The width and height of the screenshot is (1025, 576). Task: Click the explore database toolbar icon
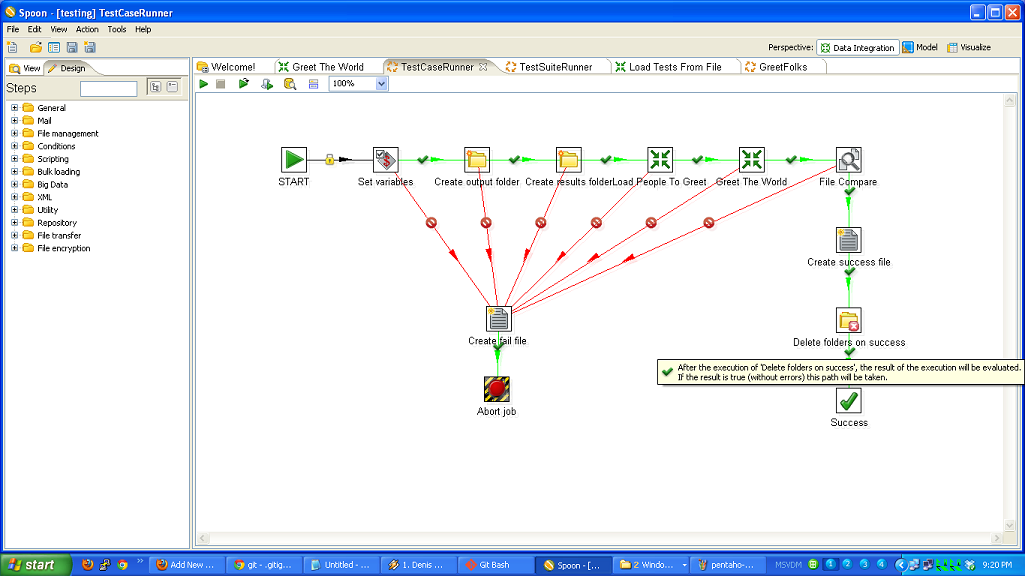point(290,84)
